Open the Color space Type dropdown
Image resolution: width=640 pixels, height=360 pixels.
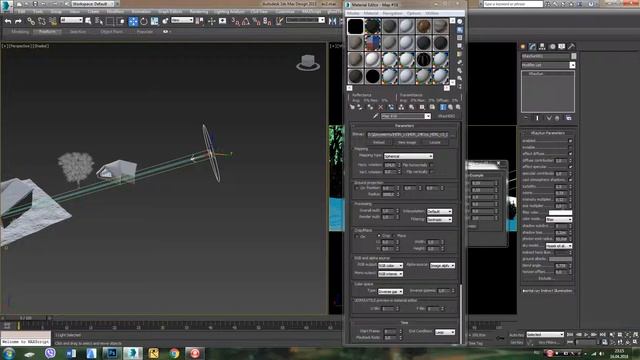click(x=391, y=291)
